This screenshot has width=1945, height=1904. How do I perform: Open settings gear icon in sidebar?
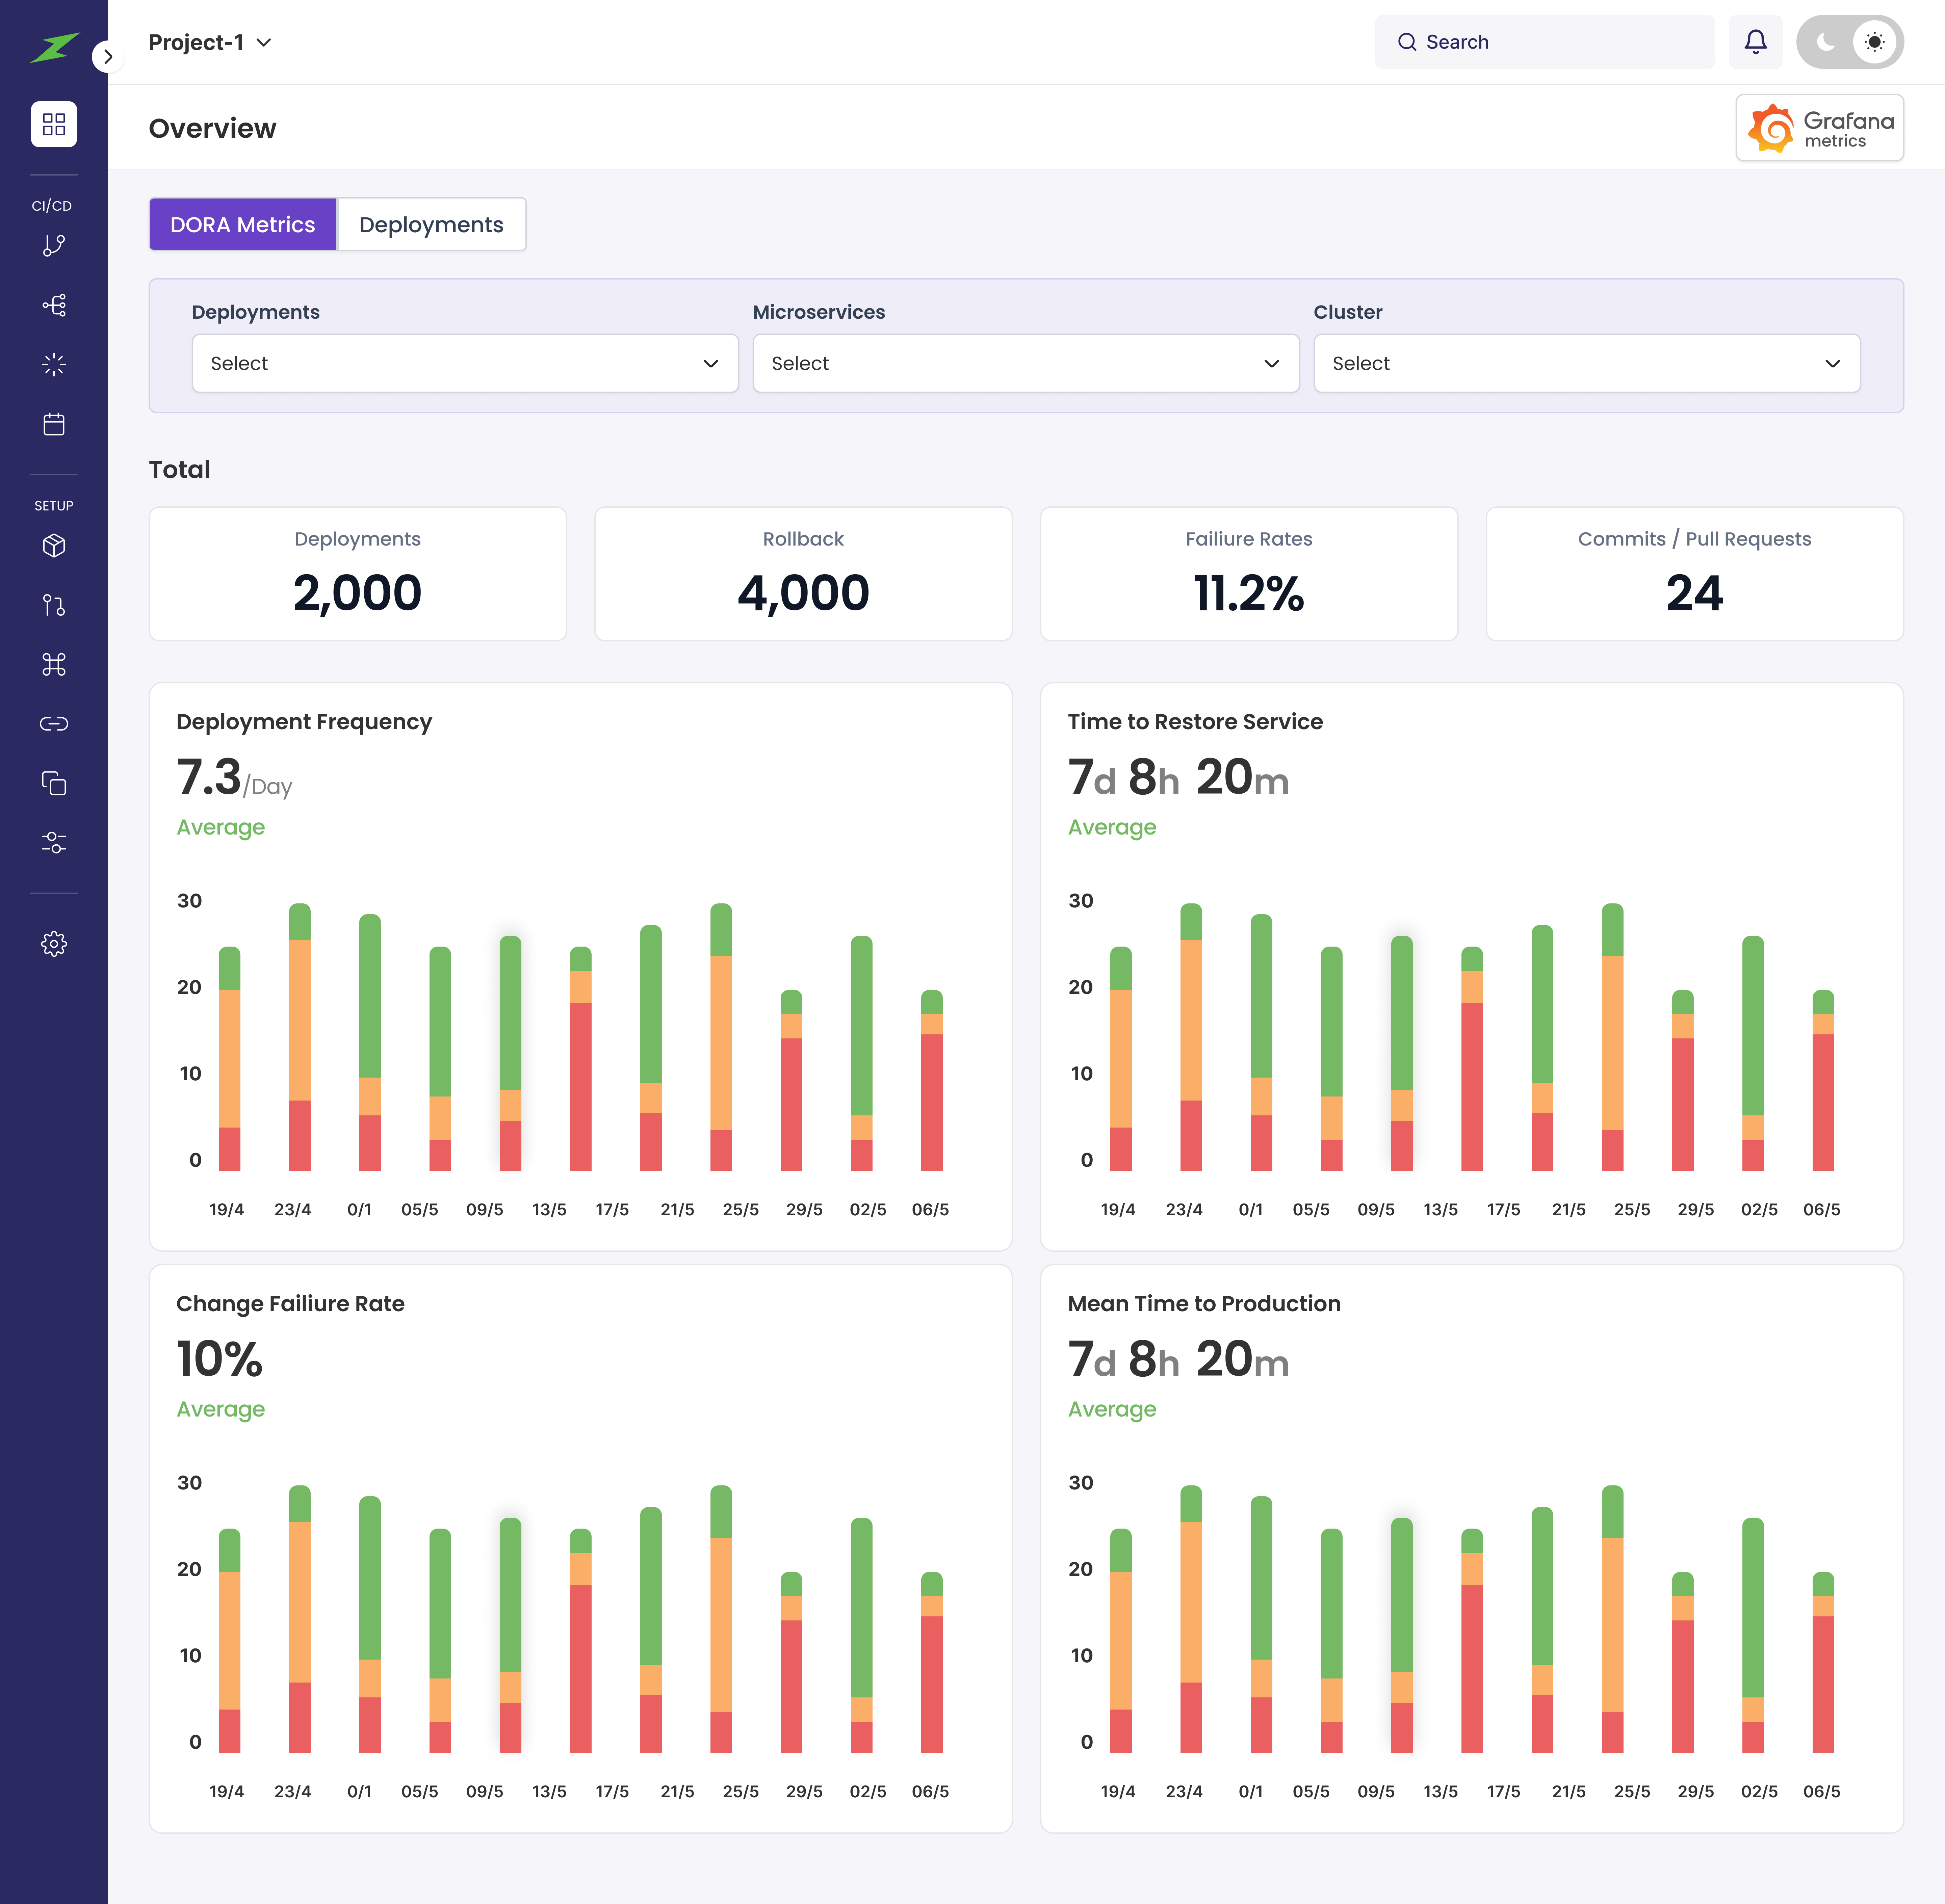(54, 944)
